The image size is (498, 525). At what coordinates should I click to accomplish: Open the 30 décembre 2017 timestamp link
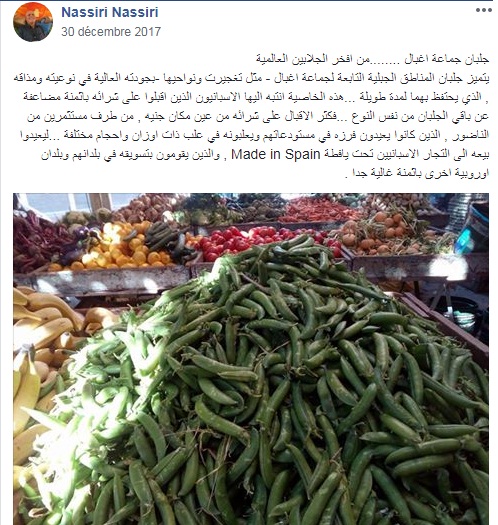click(111, 31)
